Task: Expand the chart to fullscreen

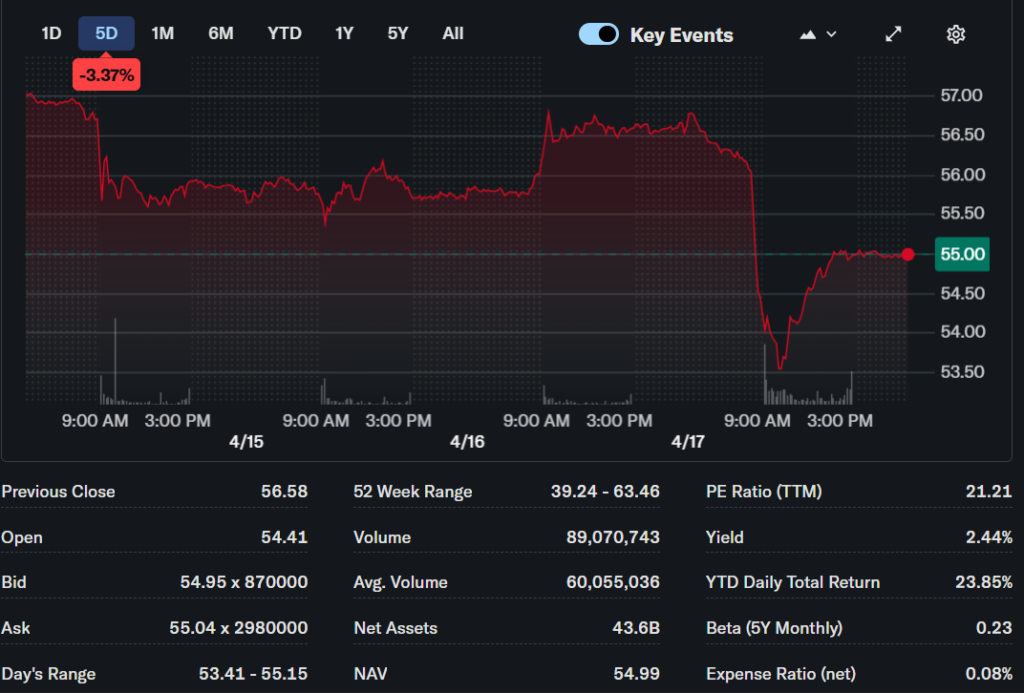Action: pos(893,34)
